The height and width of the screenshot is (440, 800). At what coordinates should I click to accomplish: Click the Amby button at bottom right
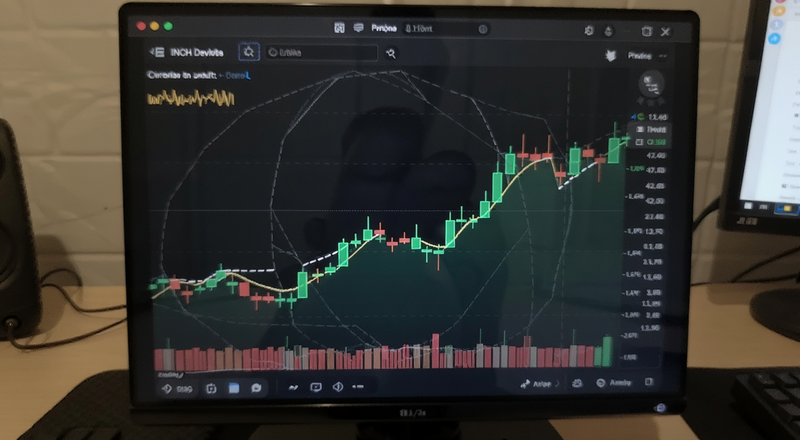614,382
